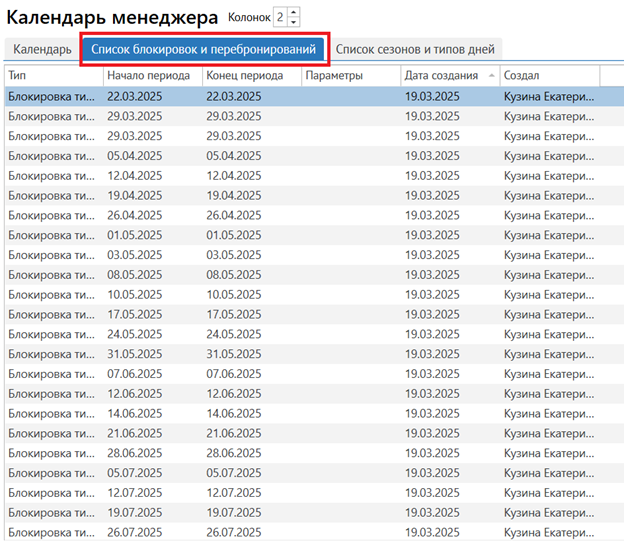The height and width of the screenshot is (547, 624).
Task: Open the Список блокировок и перебронирований tab
Action: point(203,49)
